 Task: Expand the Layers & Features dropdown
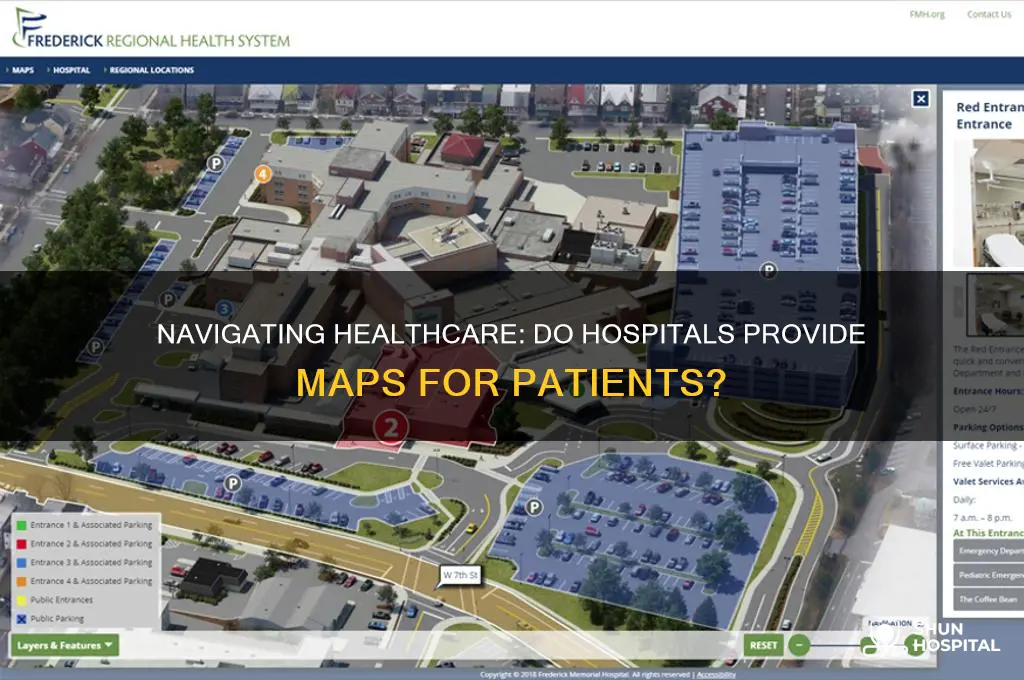coord(65,645)
